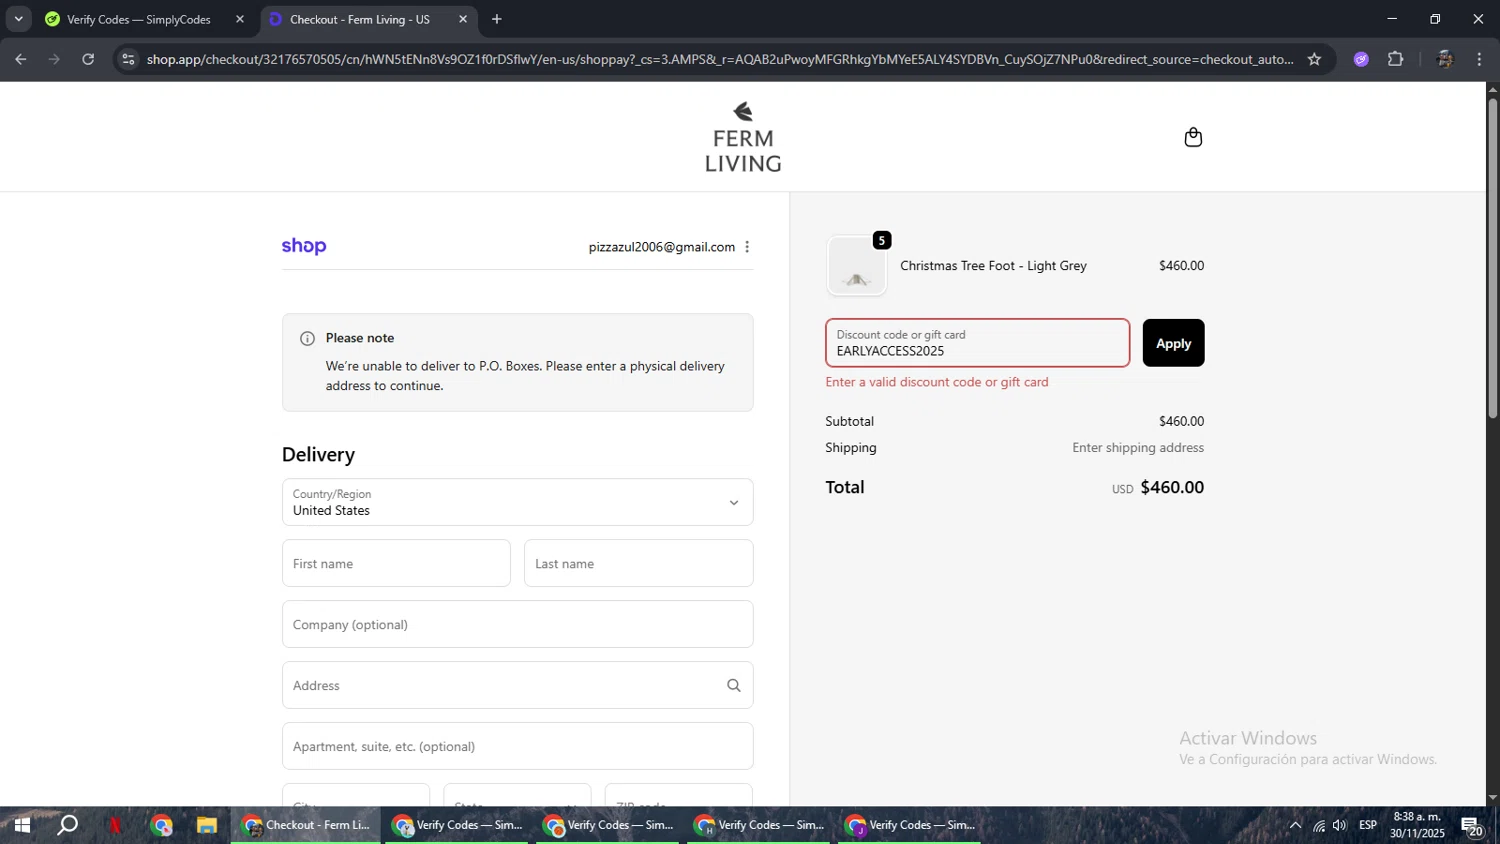Open tab search dropdown arrow
1500x844 pixels.
pyautogui.click(x=18, y=19)
